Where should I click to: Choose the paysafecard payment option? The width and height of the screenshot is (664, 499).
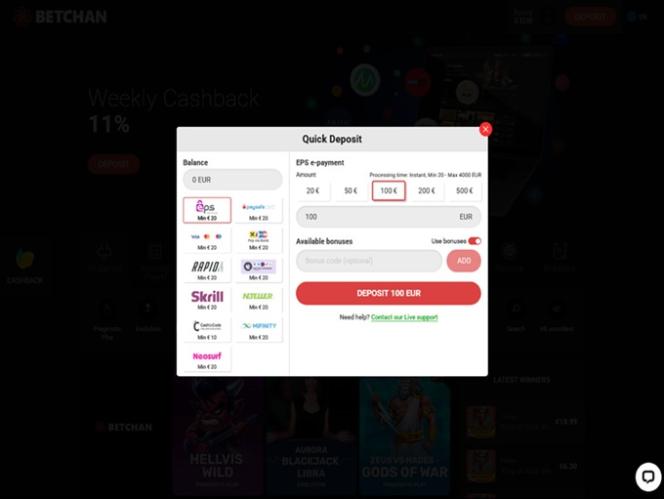tap(259, 210)
